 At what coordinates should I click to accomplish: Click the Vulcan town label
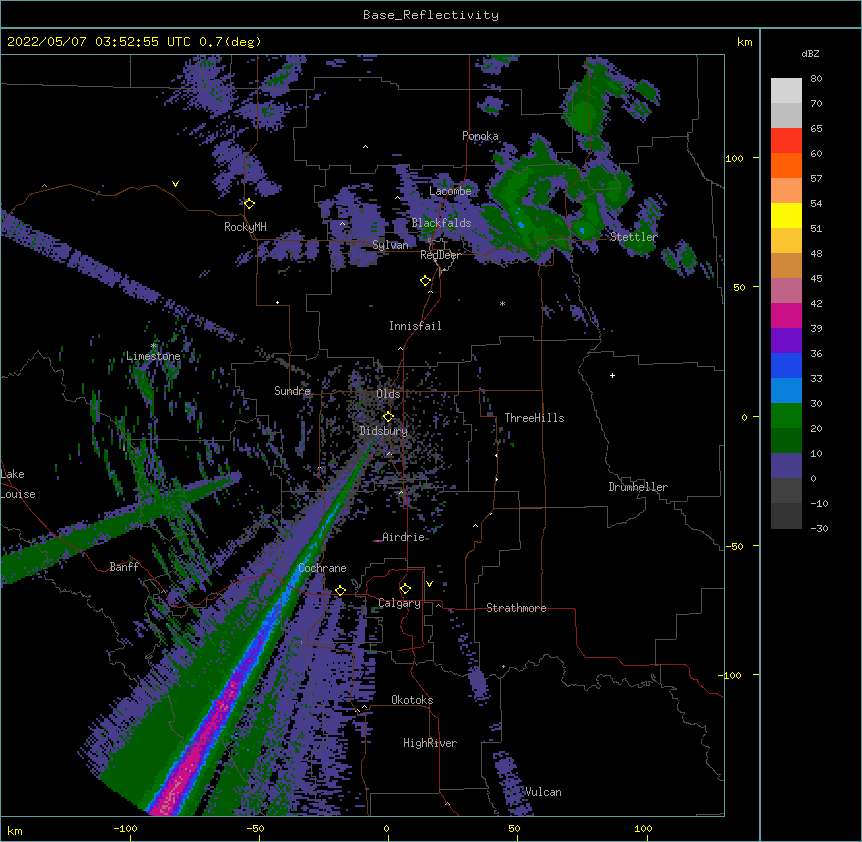click(x=543, y=792)
